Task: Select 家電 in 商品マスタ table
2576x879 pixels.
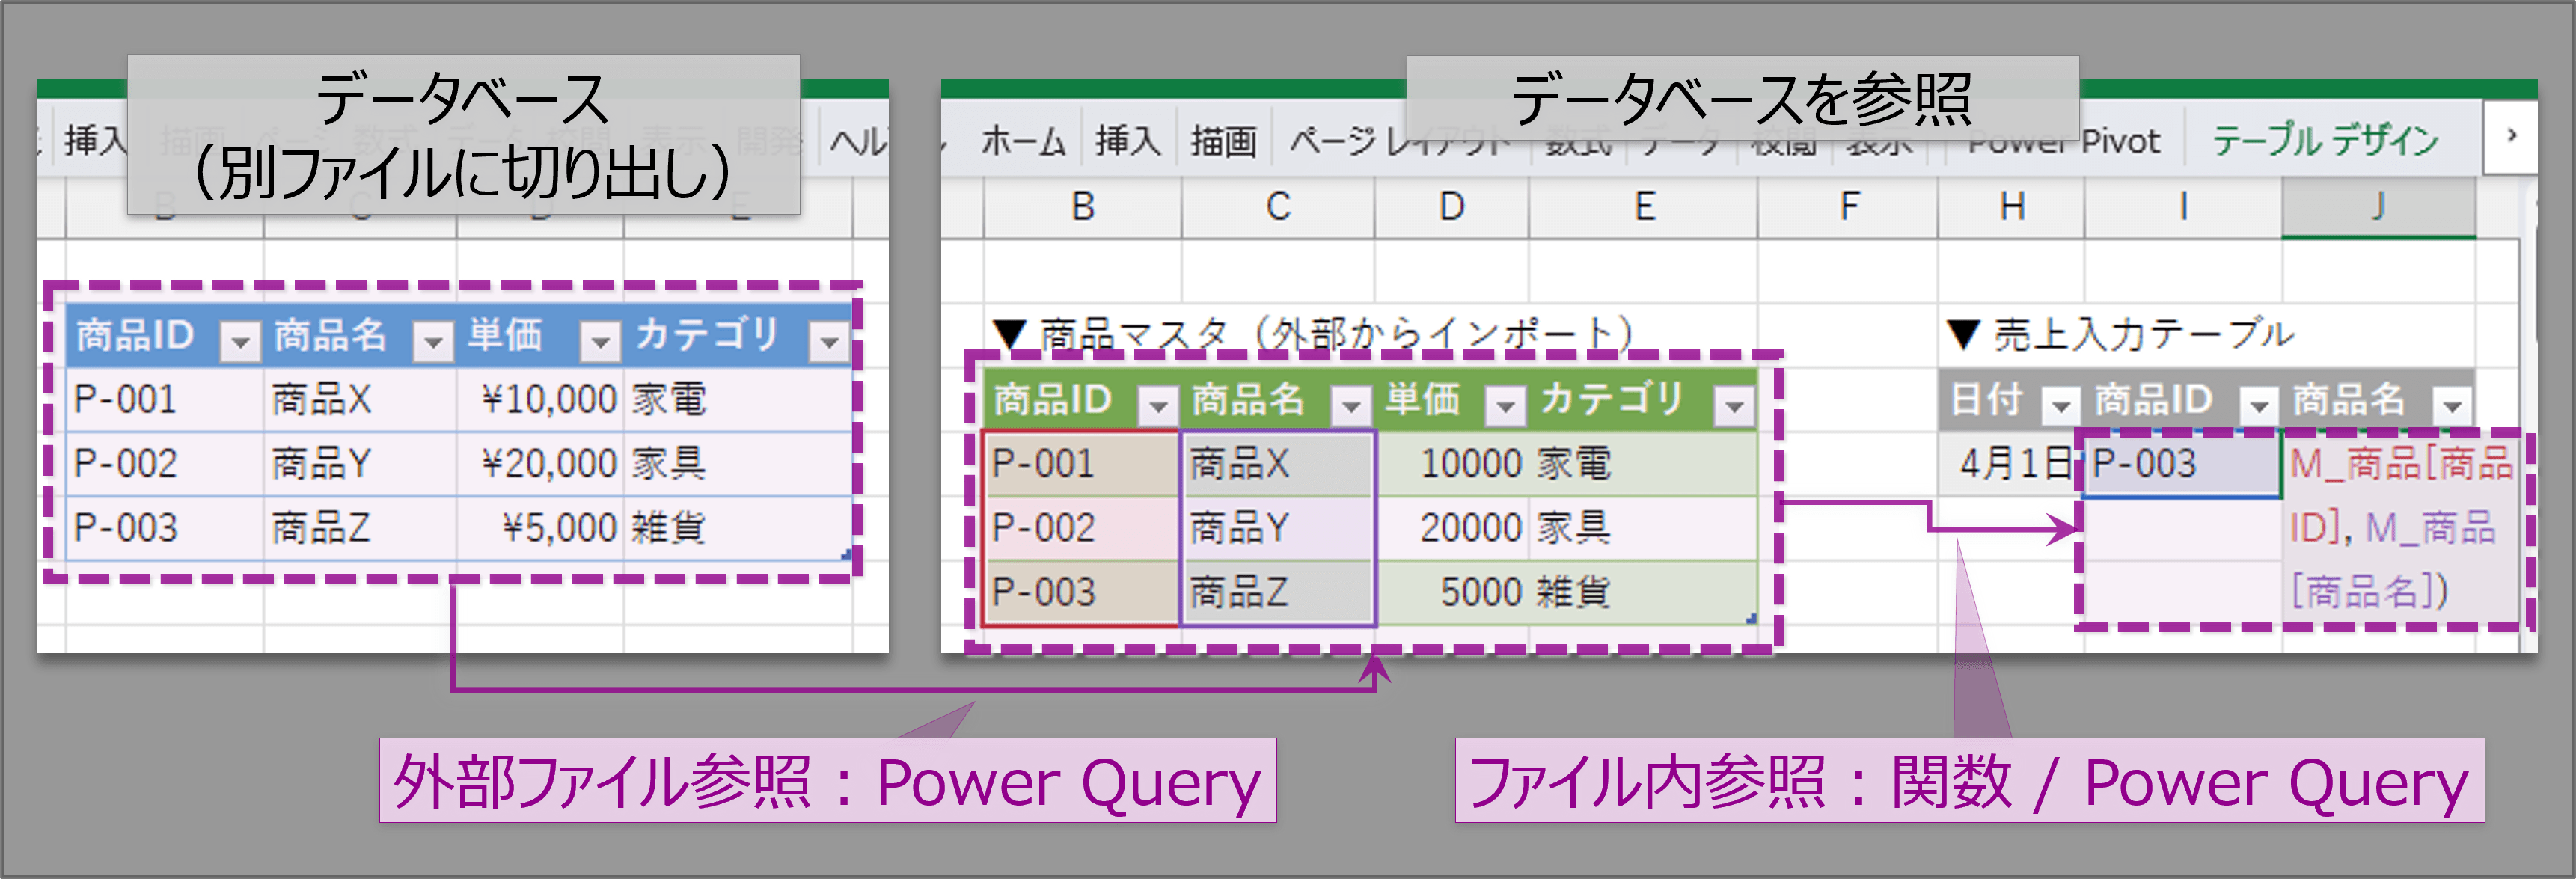Action: coord(1644,464)
